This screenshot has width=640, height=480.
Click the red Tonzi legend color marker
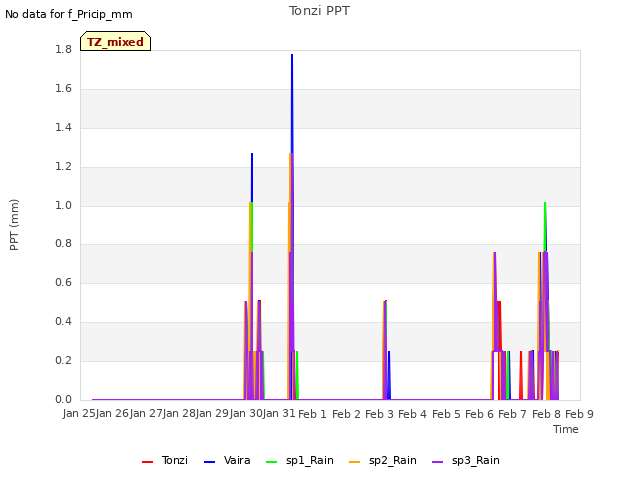[147, 462]
